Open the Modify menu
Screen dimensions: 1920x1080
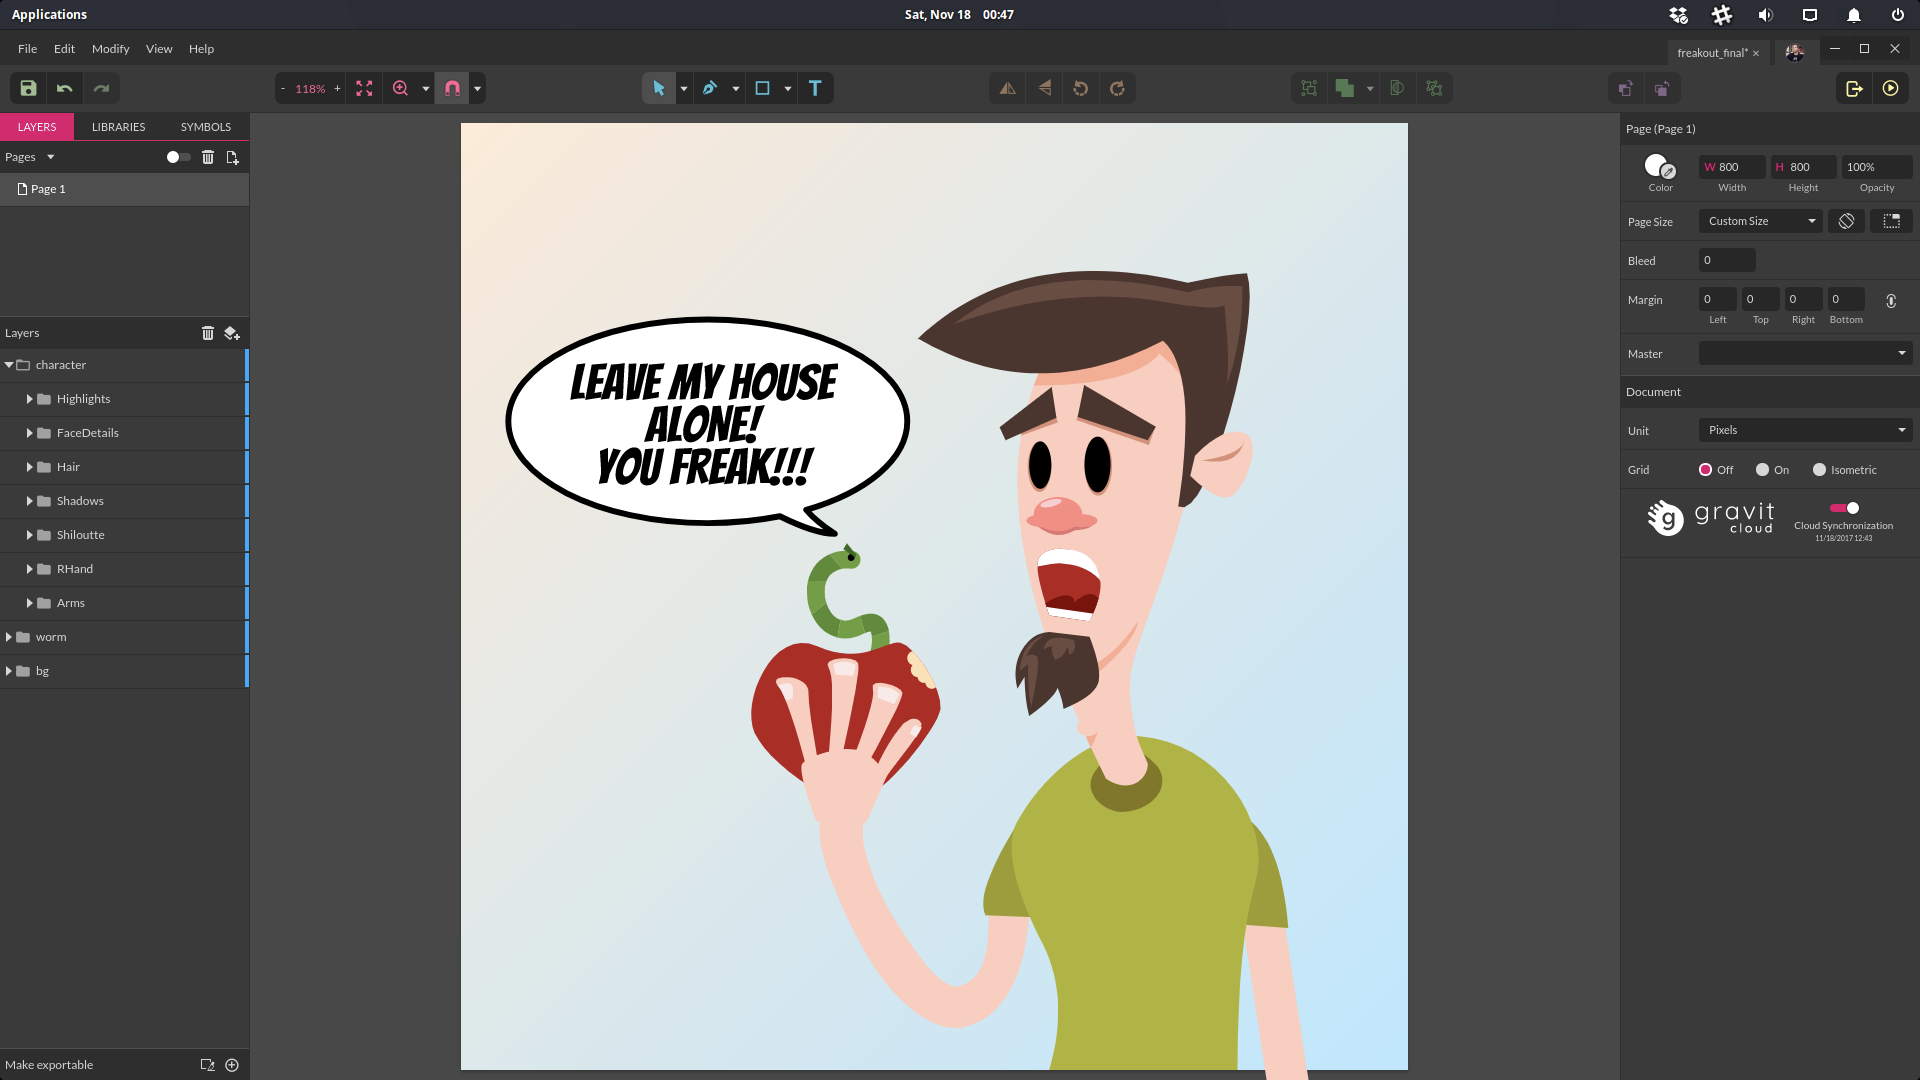(110, 48)
